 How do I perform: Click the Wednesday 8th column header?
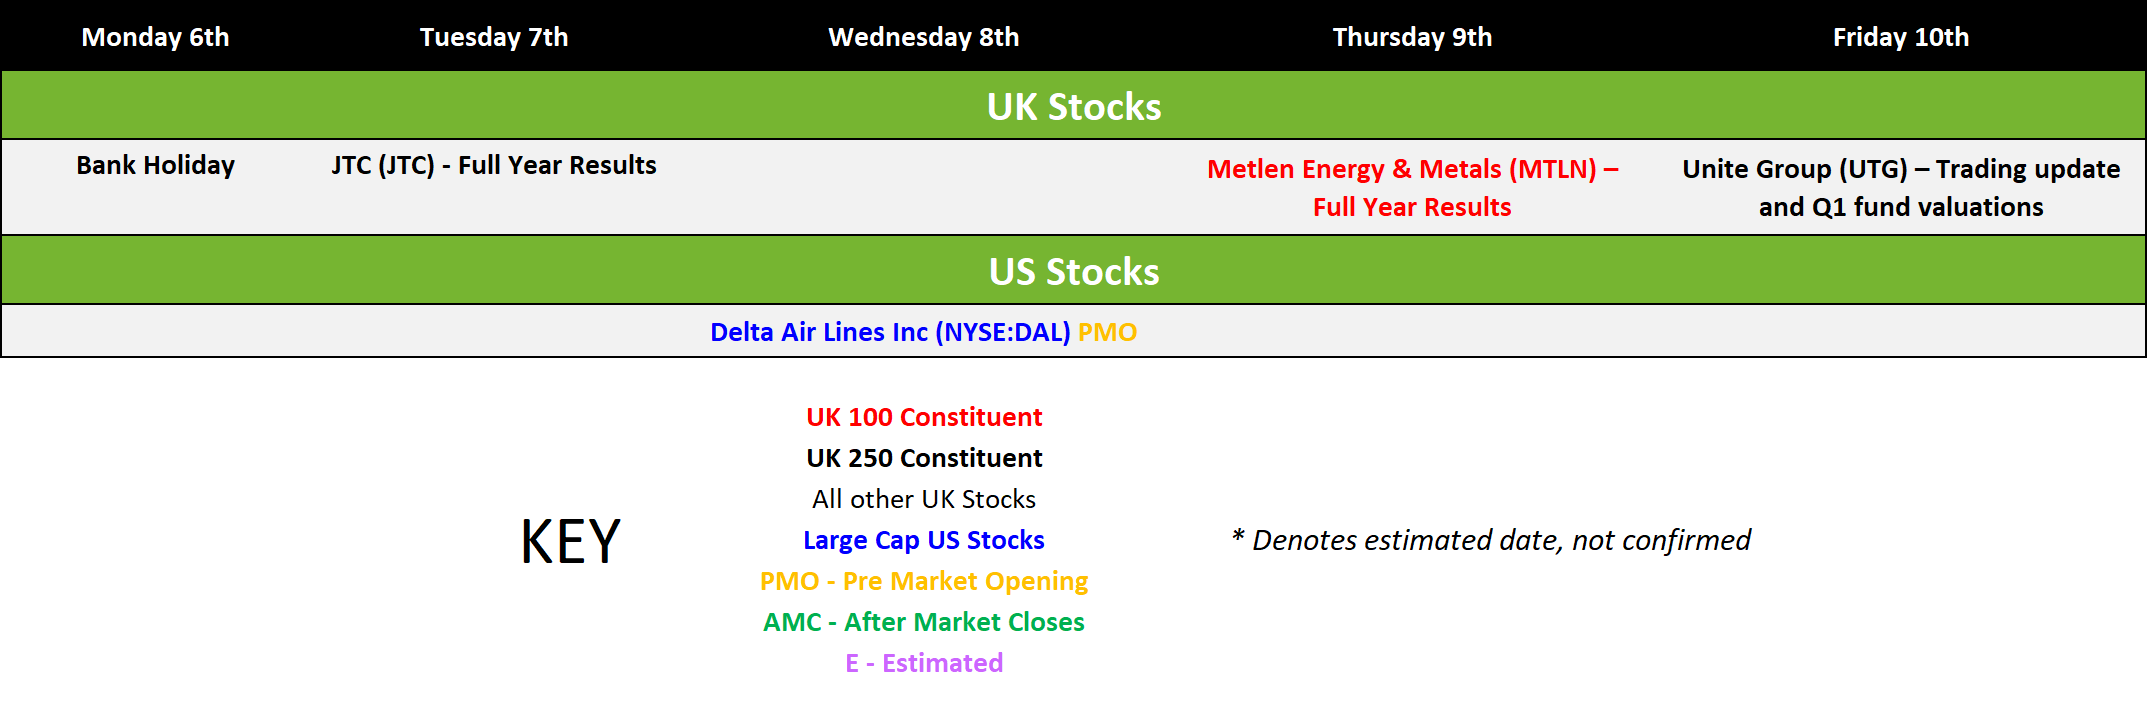(924, 37)
